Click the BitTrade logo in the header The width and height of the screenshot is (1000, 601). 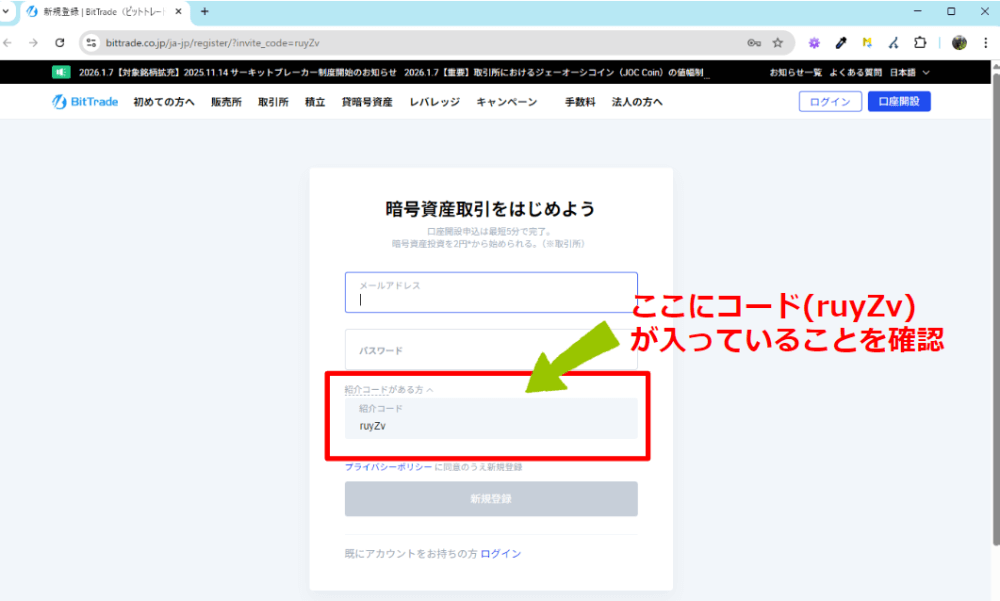point(84,101)
